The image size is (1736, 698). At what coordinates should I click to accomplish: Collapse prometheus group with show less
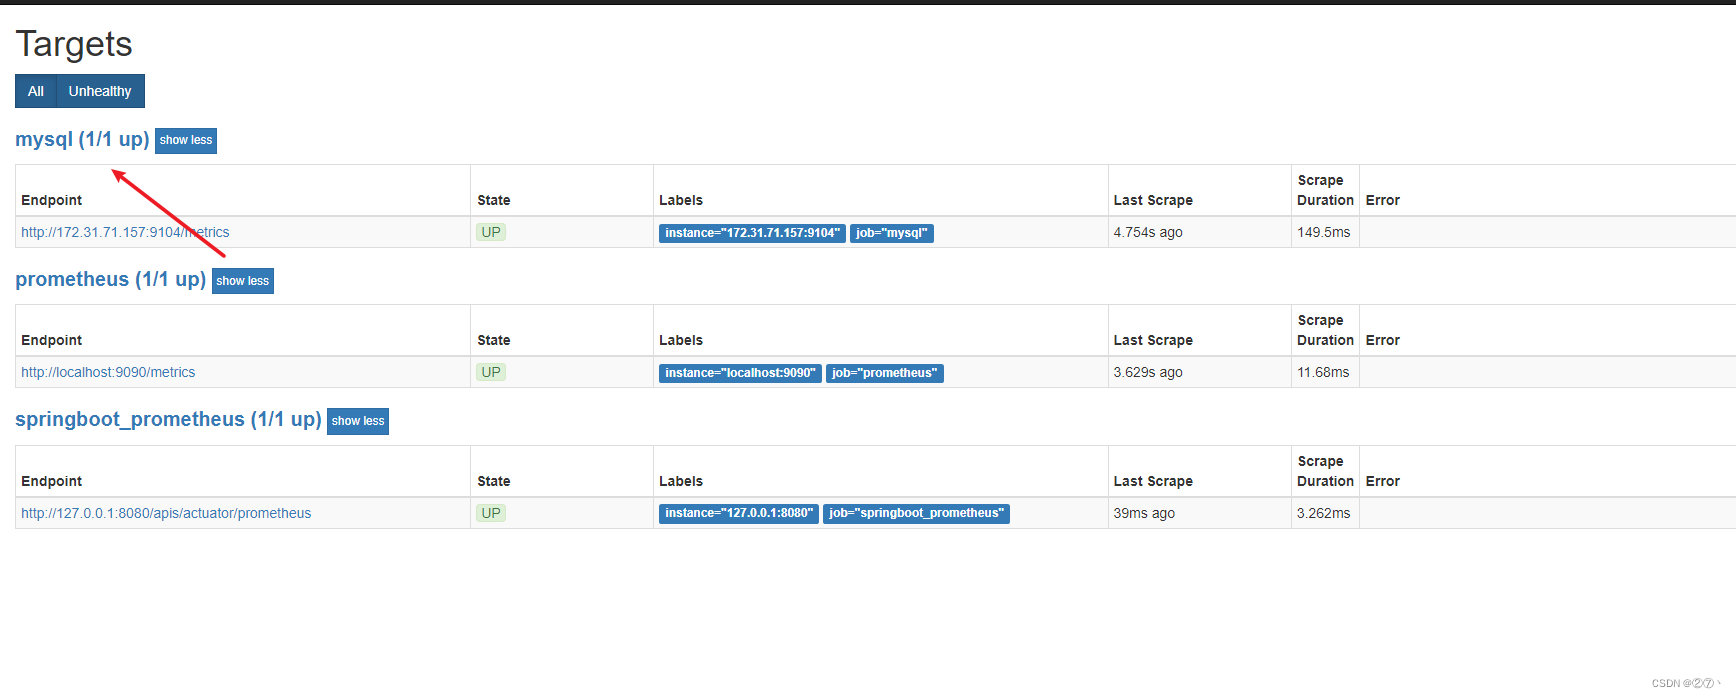click(243, 281)
